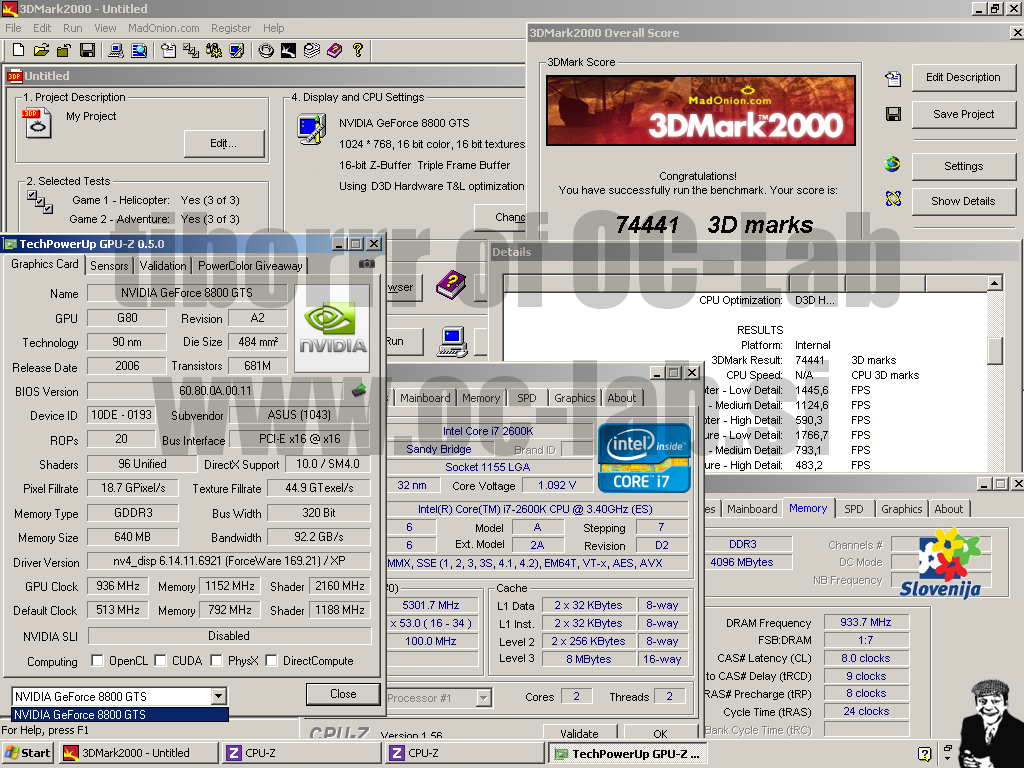Click the Close project folder toolbar icon

[x=64, y=50]
